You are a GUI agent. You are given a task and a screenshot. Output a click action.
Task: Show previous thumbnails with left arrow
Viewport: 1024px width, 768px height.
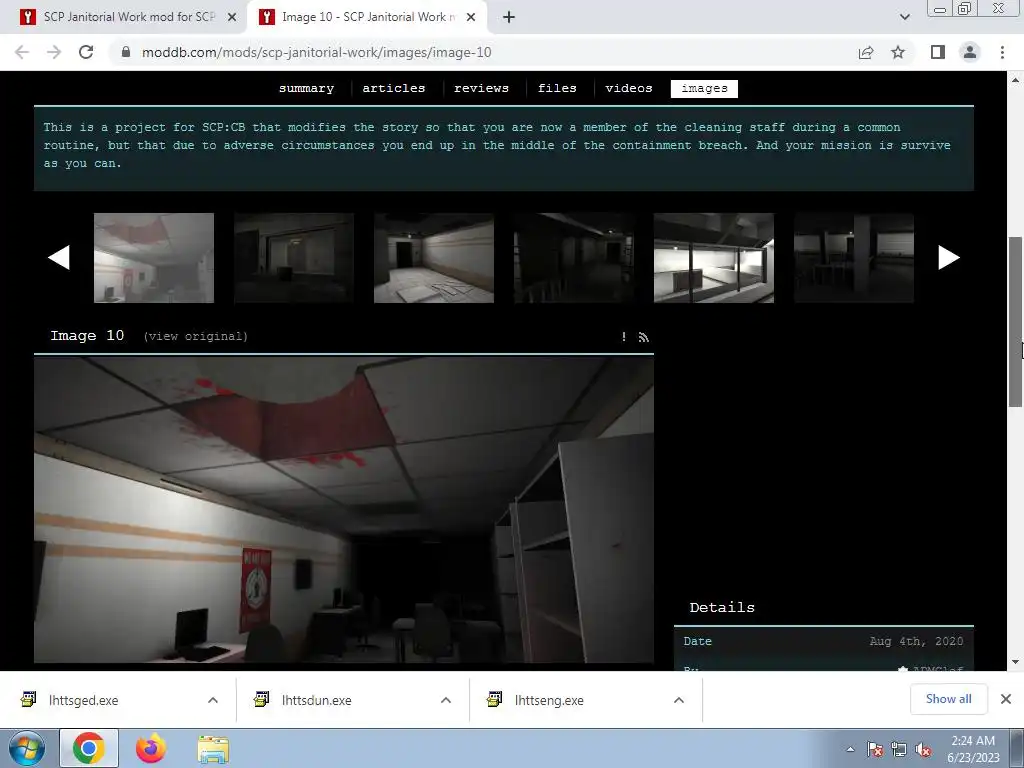point(59,257)
